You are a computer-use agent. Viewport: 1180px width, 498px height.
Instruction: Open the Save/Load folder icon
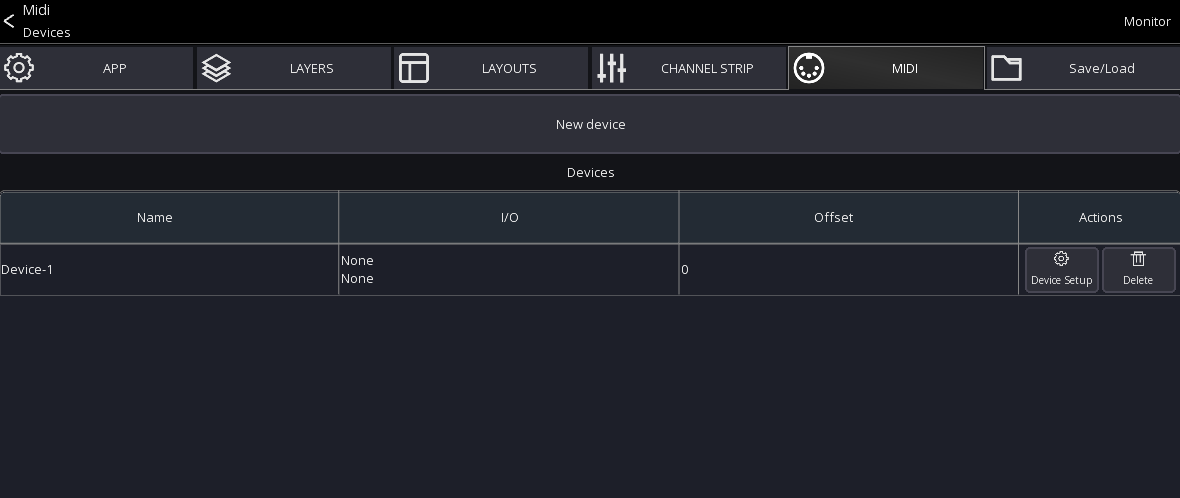pos(1006,68)
